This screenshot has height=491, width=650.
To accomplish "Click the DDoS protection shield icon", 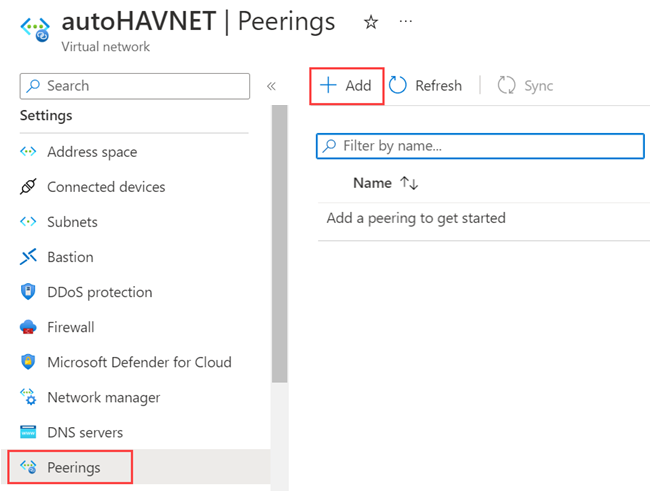I will [x=28, y=292].
